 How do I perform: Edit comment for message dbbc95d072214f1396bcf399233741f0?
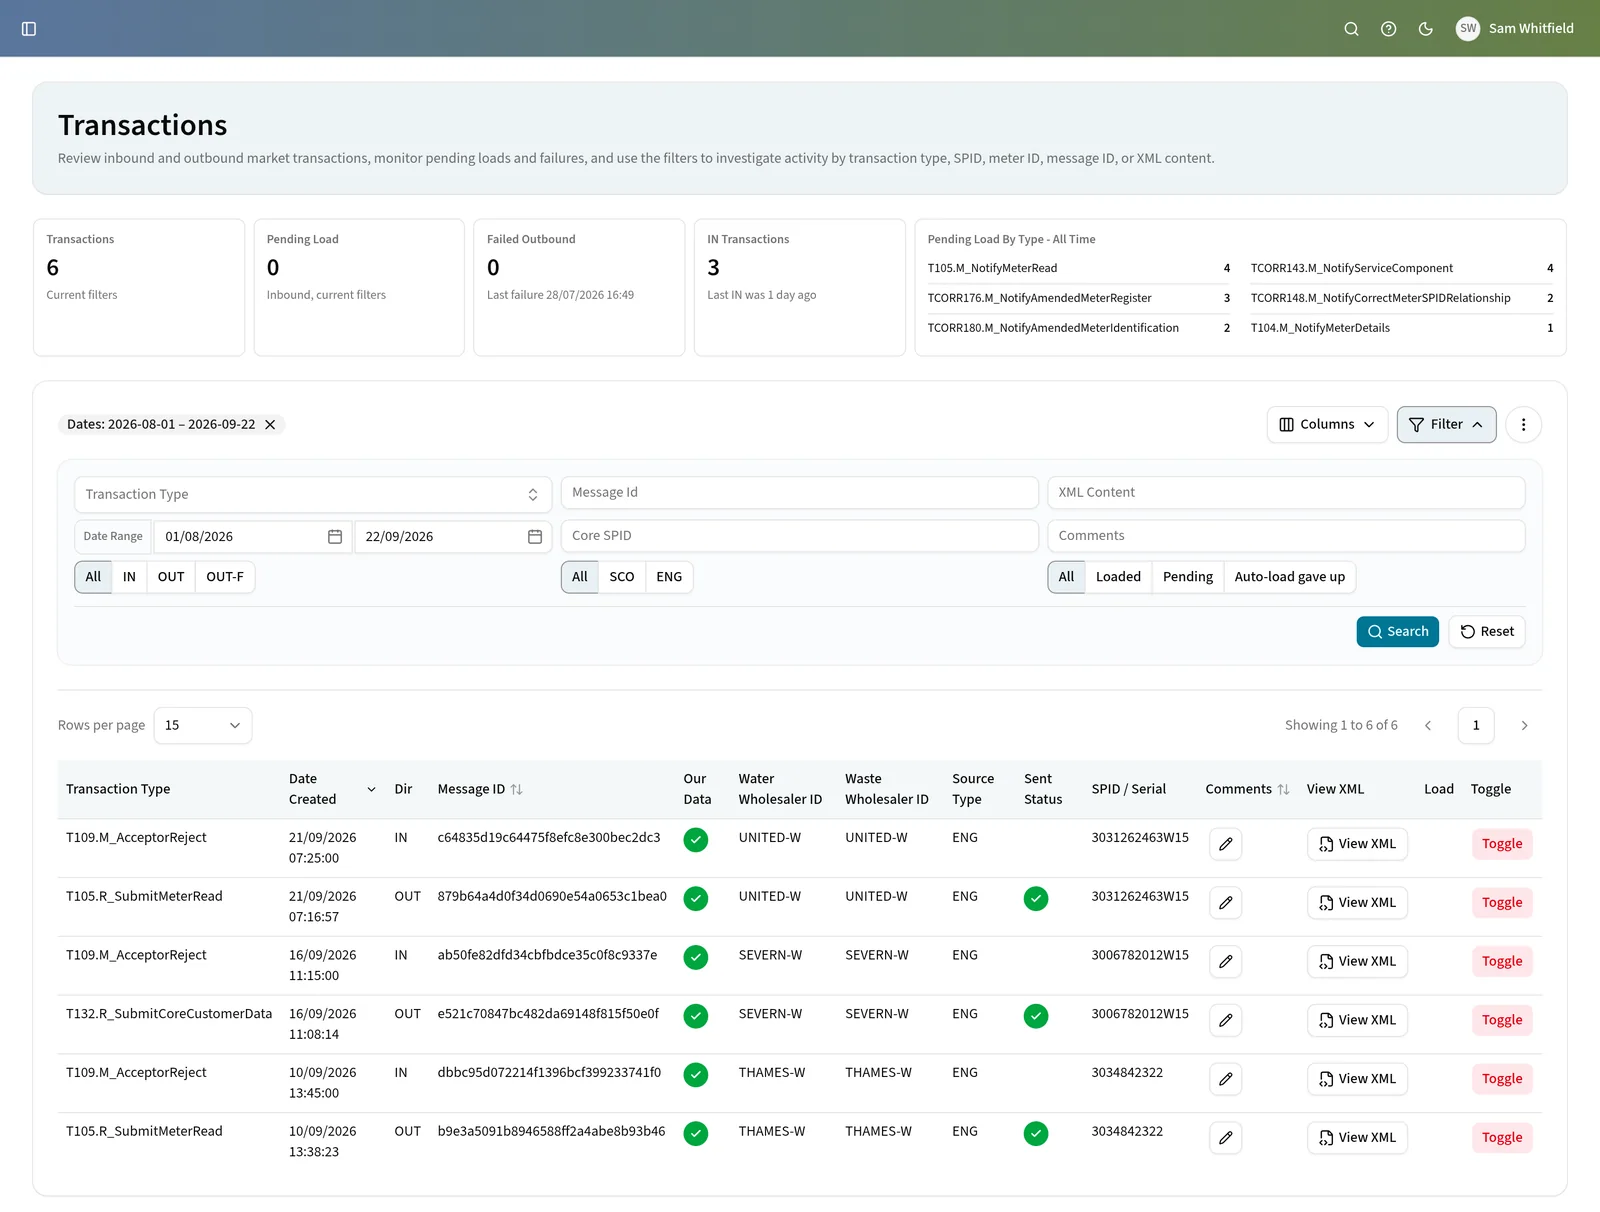(1225, 1079)
